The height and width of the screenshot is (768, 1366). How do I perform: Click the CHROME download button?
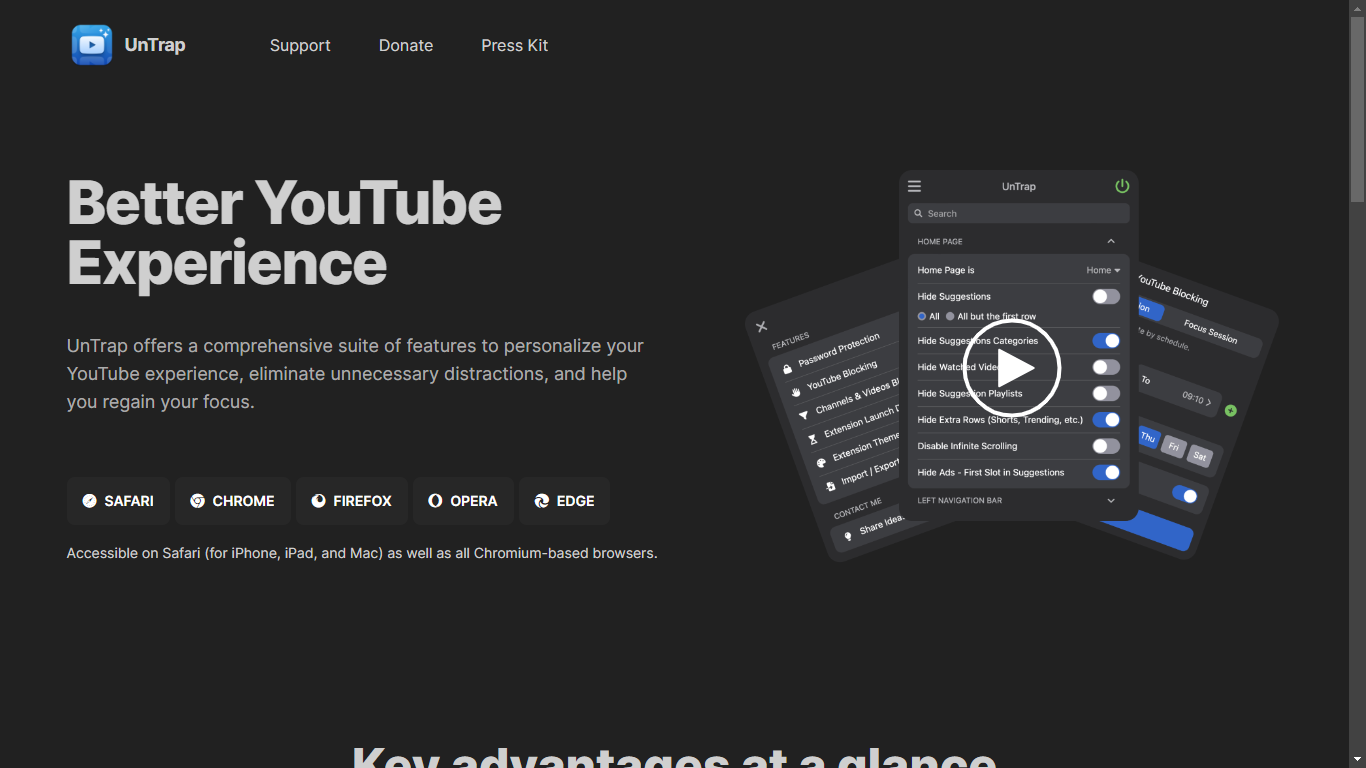[x=233, y=501]
